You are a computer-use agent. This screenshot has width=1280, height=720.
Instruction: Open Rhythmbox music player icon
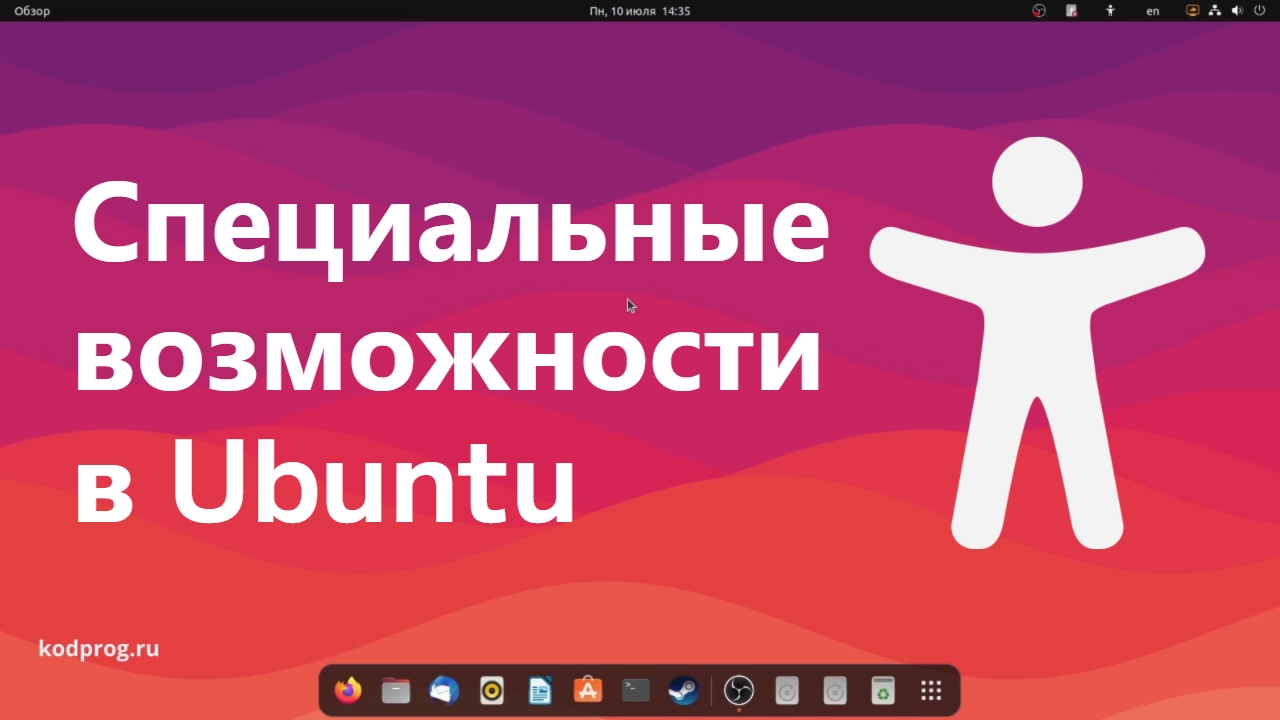pyautogui.click(x=492, y=690)
